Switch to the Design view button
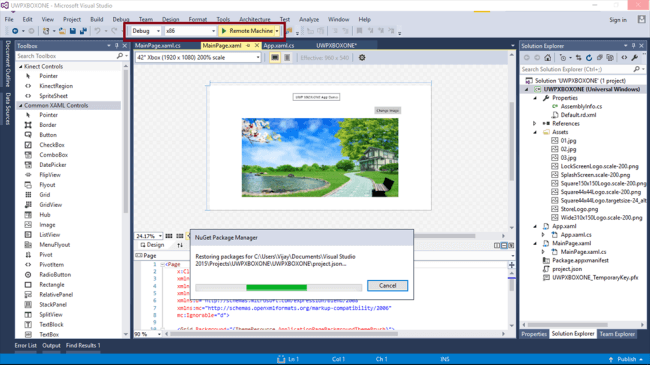The width and height of the screenshot is (650, 365). click(152, 245)
